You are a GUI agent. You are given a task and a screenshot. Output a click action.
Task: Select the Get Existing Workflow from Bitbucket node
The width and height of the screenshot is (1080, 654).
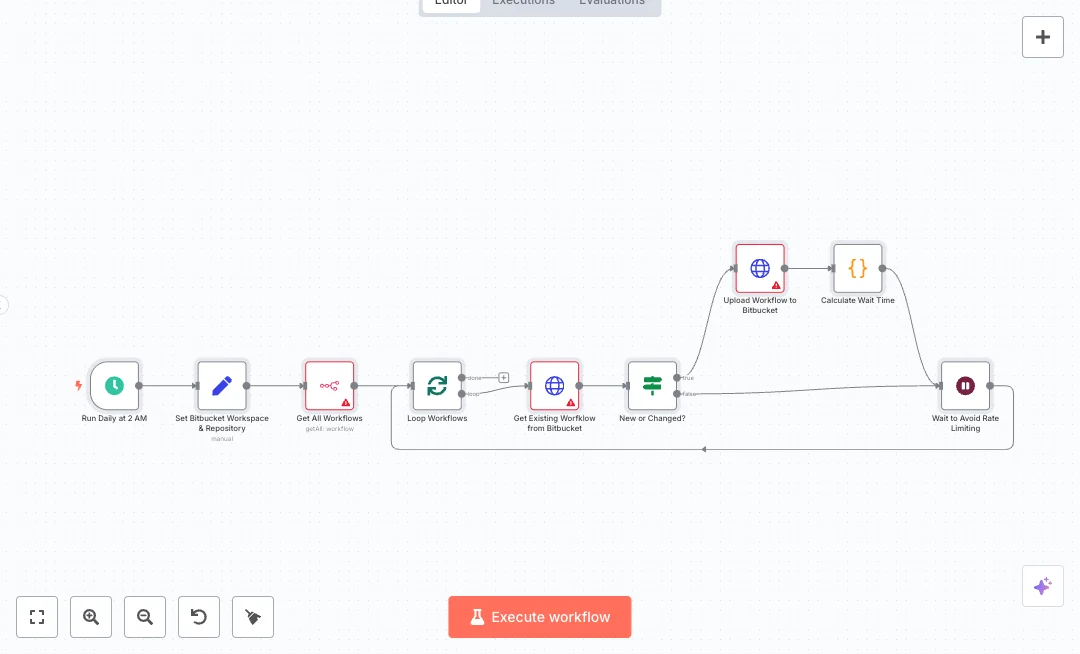pos(554,385)
